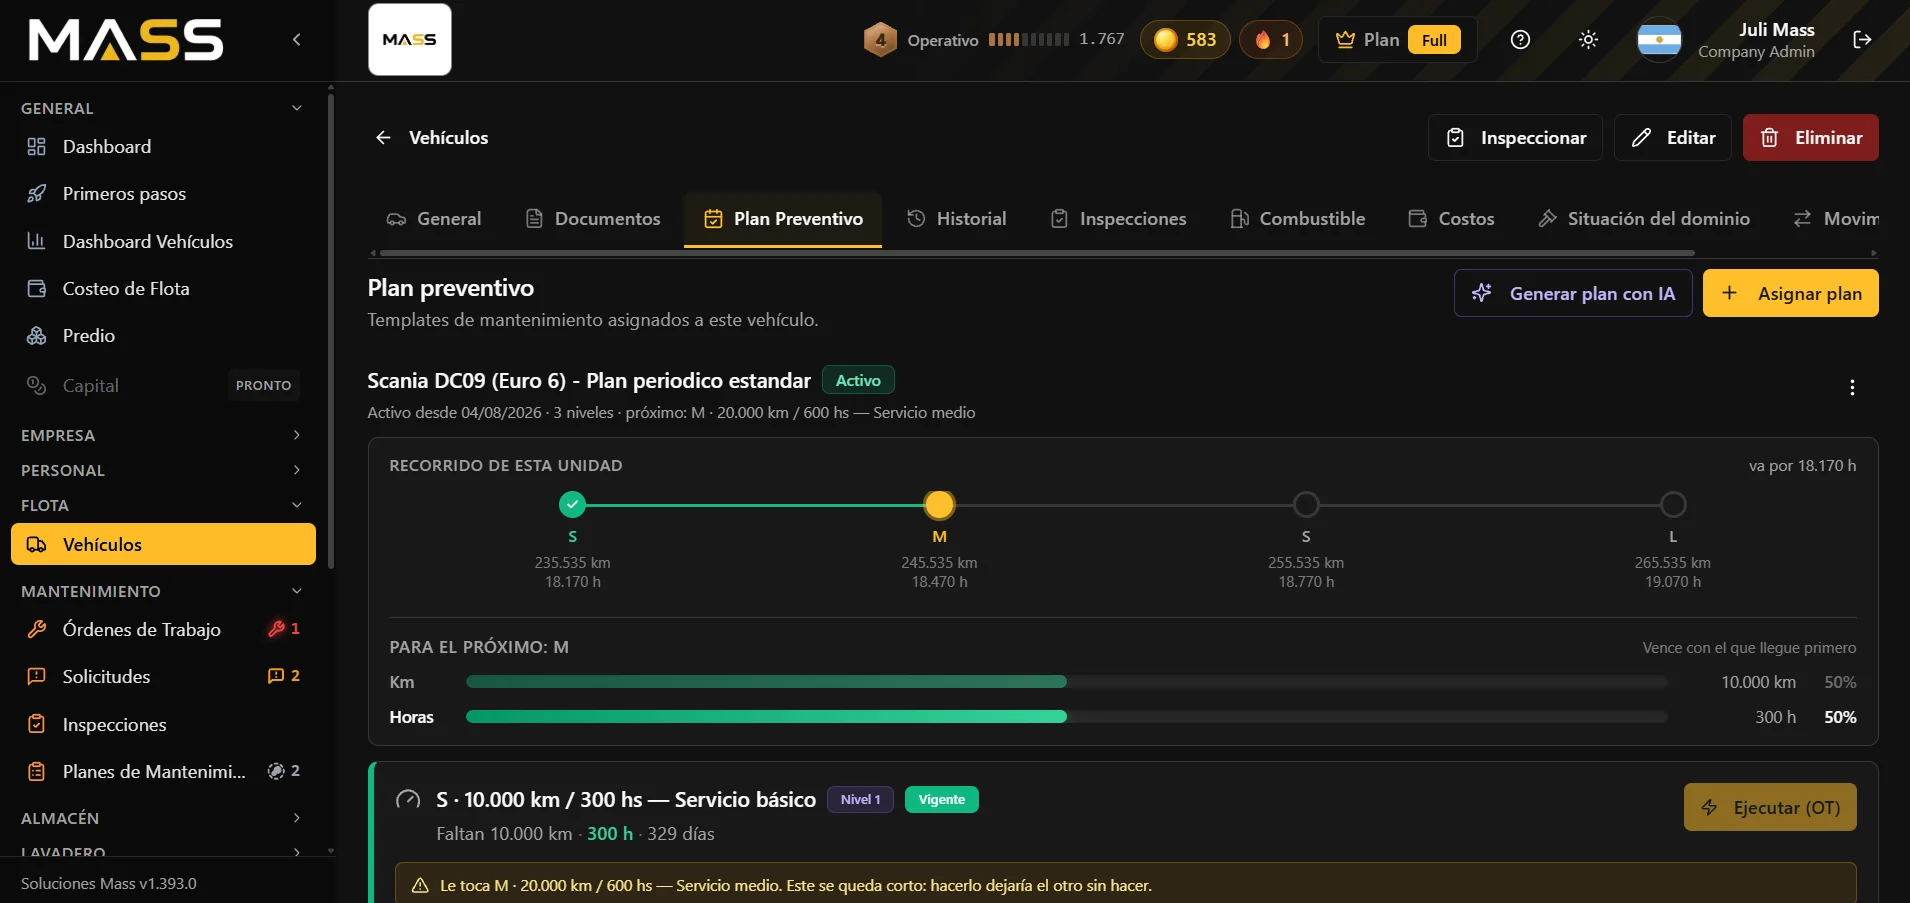Open Dashboard Vehículos chart item

tap(163, 242)
